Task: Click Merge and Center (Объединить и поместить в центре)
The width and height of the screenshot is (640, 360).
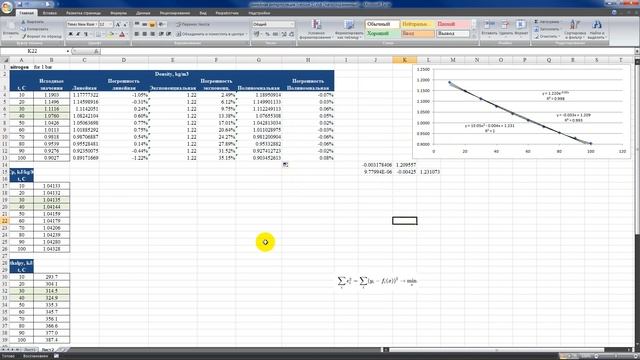Action: [211, 34]
